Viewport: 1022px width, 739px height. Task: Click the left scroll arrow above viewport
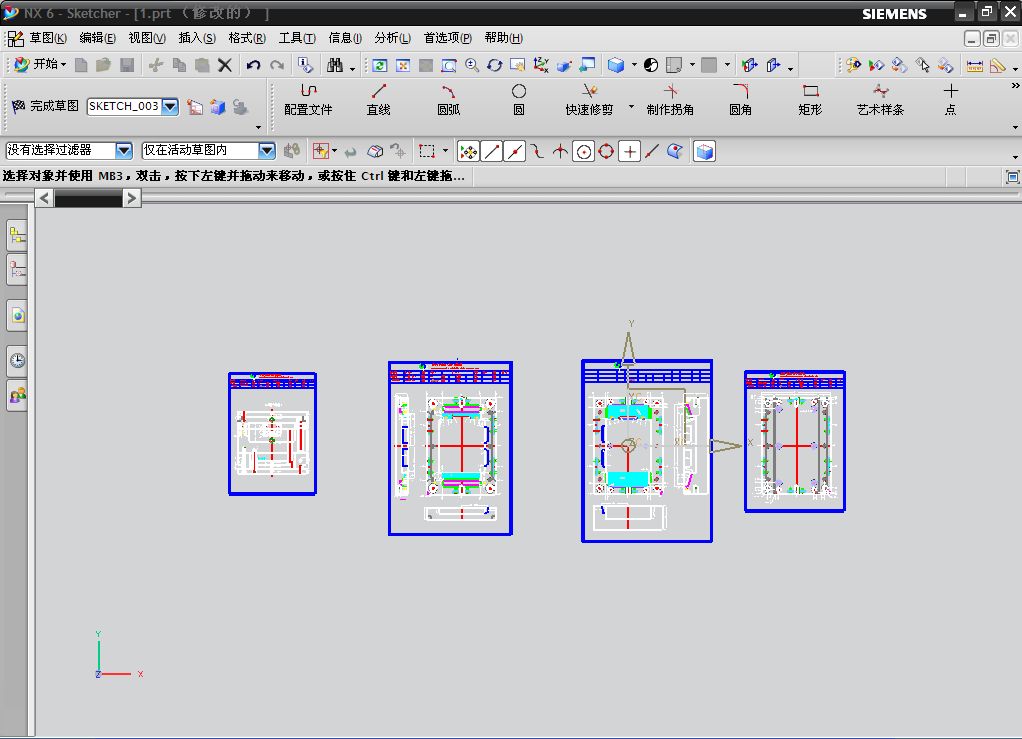point(44,198)
